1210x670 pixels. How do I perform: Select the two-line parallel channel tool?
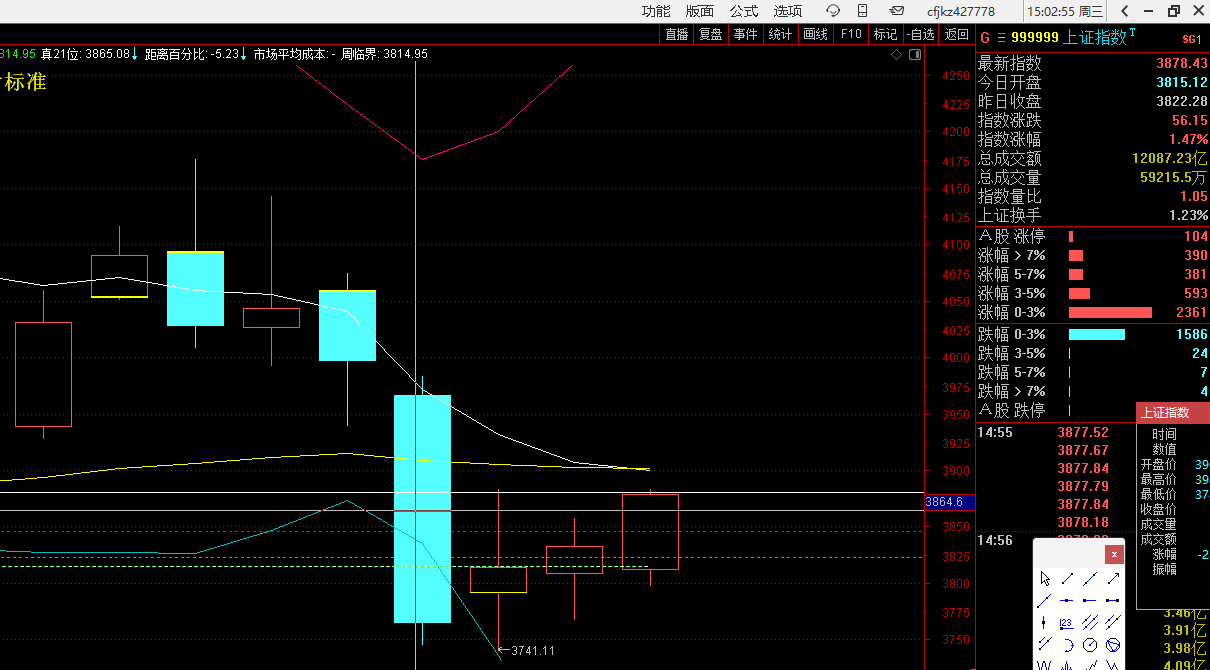pyautogui.click(x=1112, y=622)
